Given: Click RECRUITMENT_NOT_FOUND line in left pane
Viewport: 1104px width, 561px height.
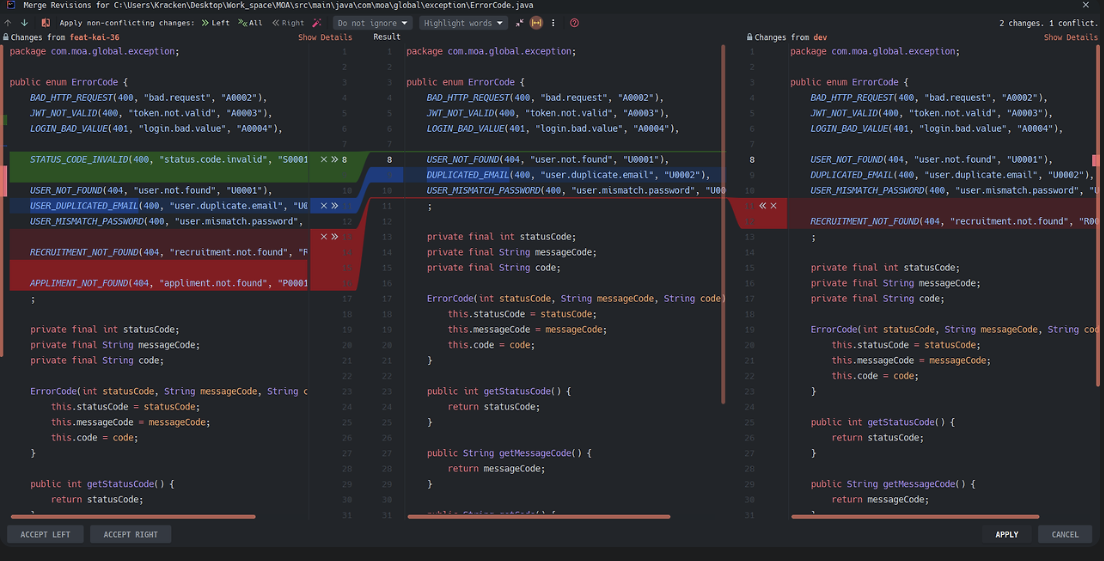Looking at the screenshot, I should [169, 252].
